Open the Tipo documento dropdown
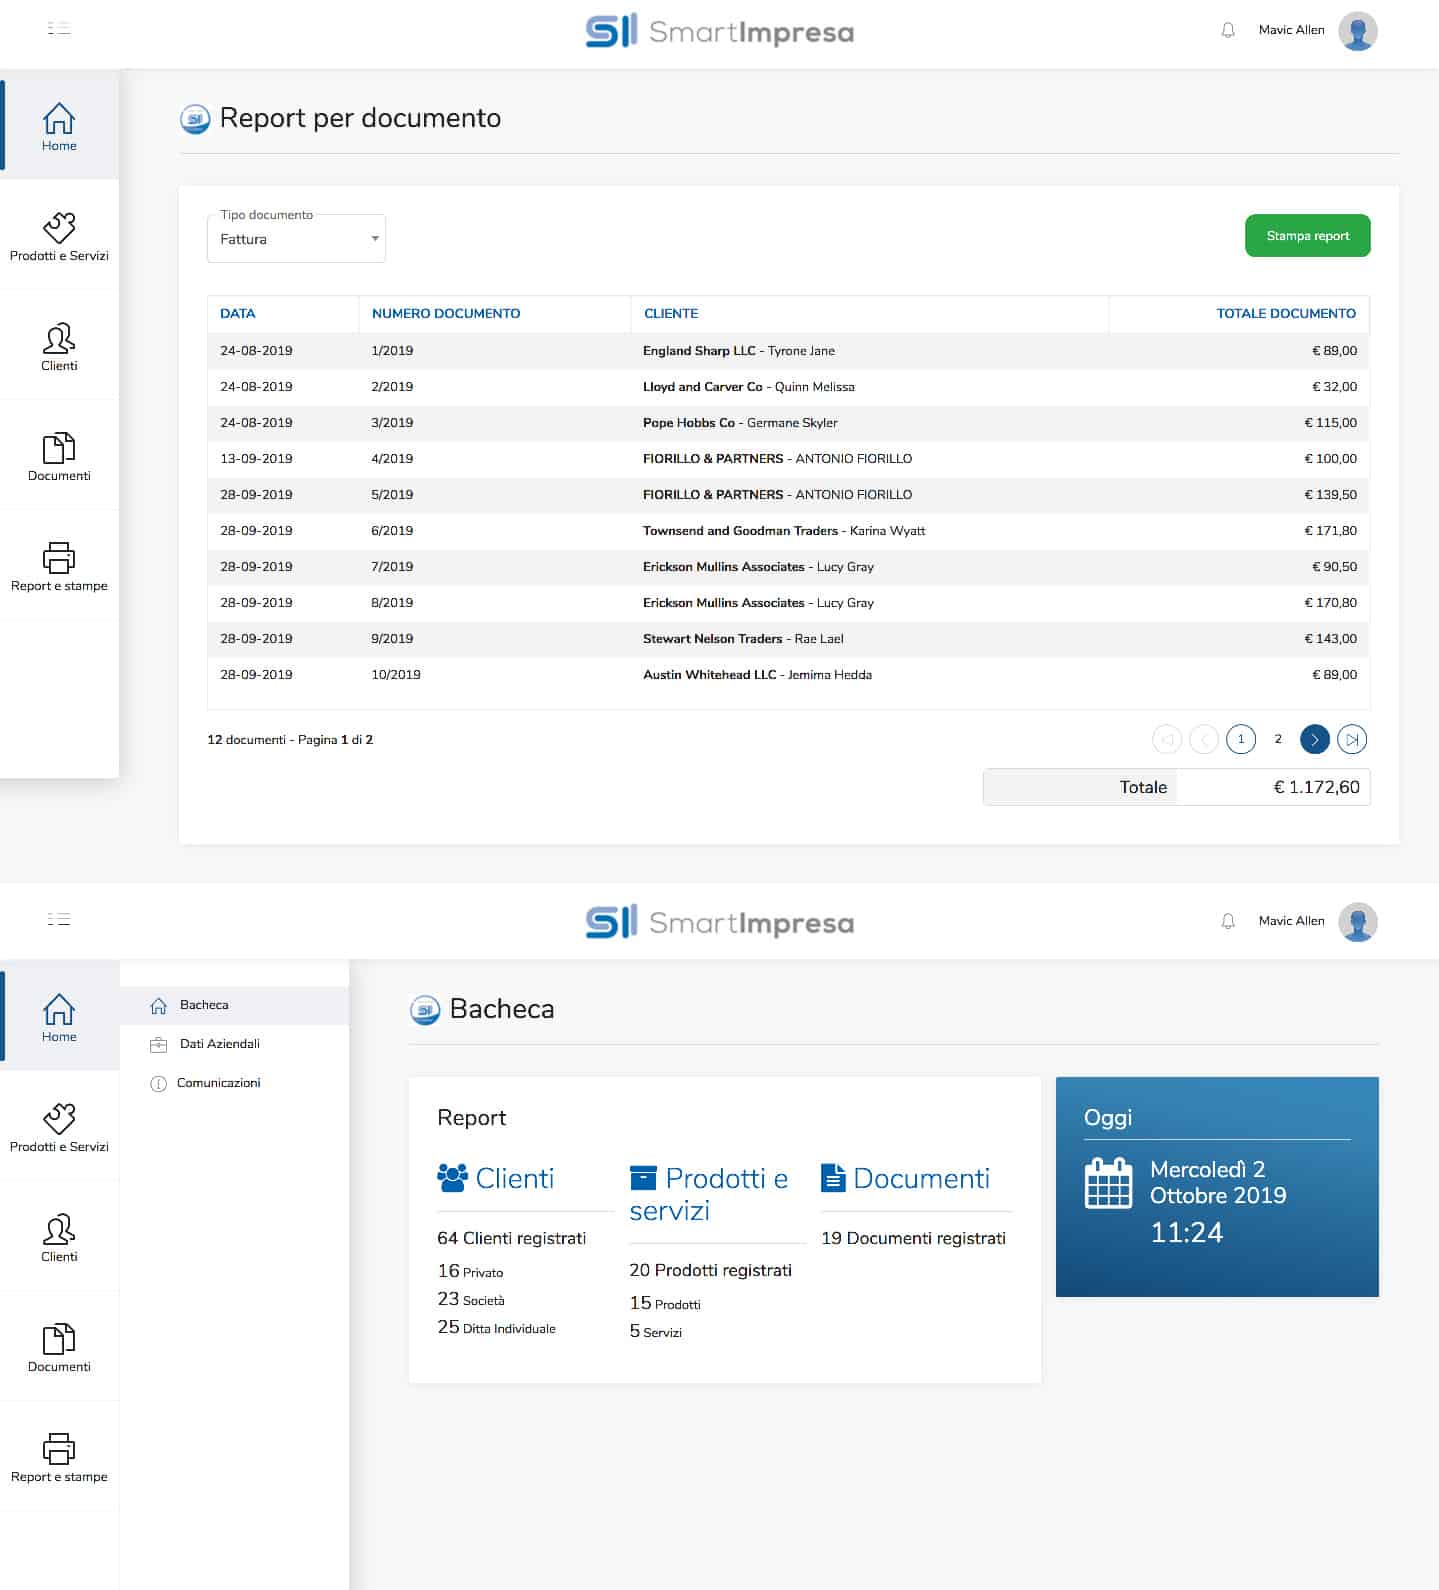The image size is (1439, 1590). [x=296, y=239]
